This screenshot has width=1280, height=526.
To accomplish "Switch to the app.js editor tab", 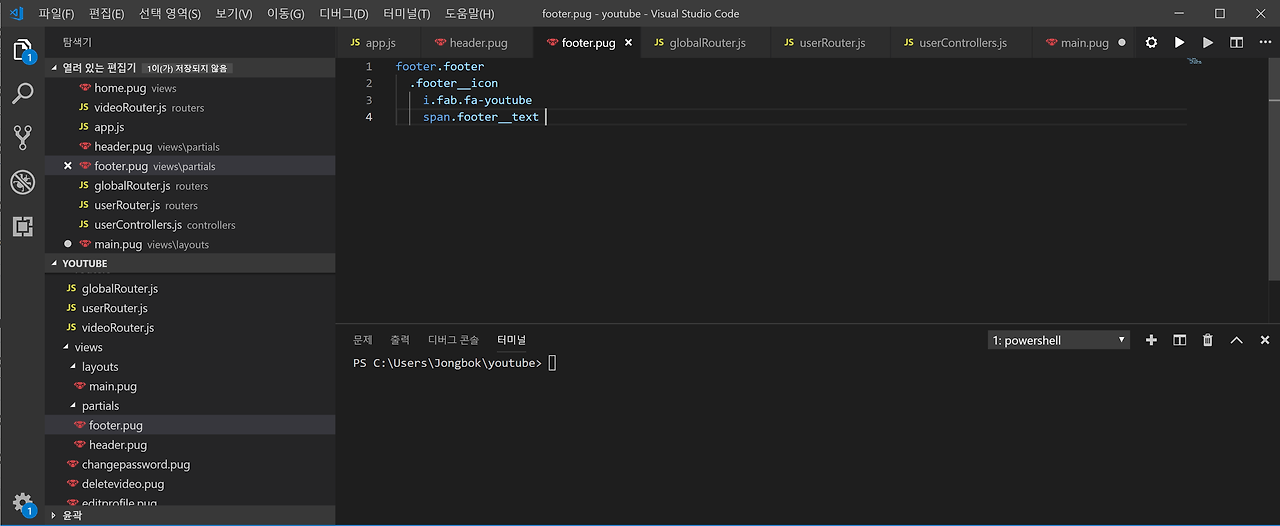I will tap(377, 43).
